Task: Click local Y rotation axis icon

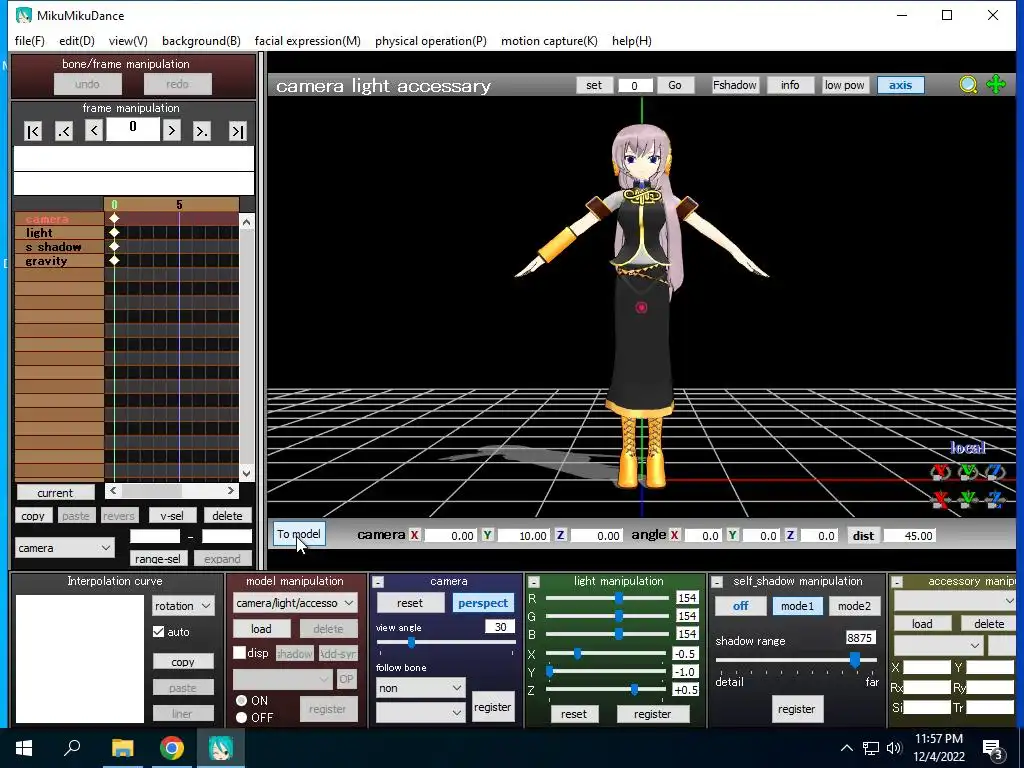Action: [x=968, y=471]
